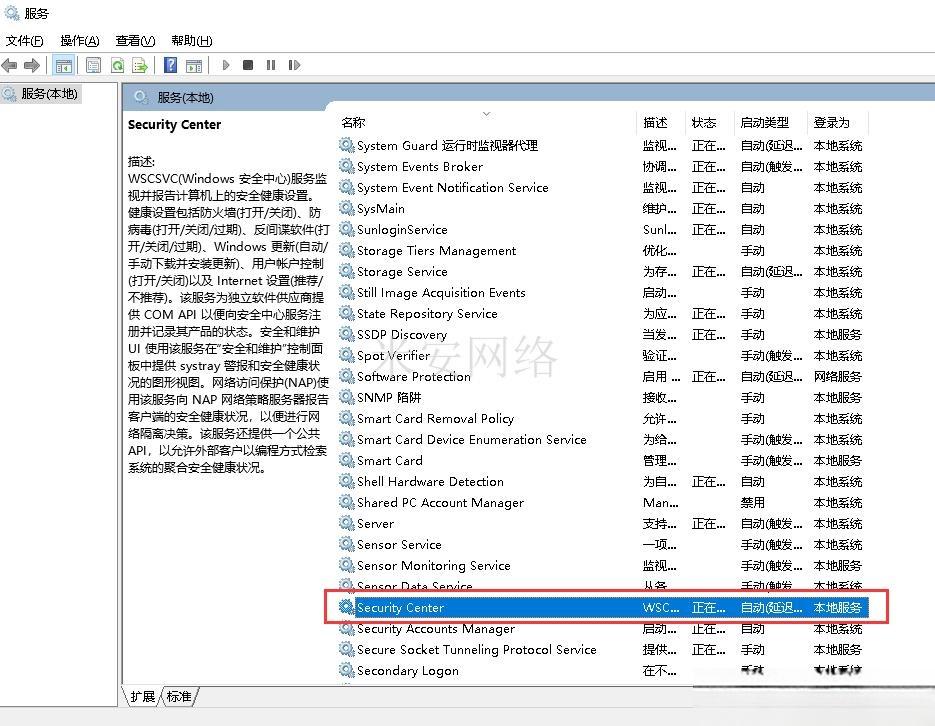Open the 操作(A) menu
The height and width of the screenshot is (726, 935).
(80, 41)
